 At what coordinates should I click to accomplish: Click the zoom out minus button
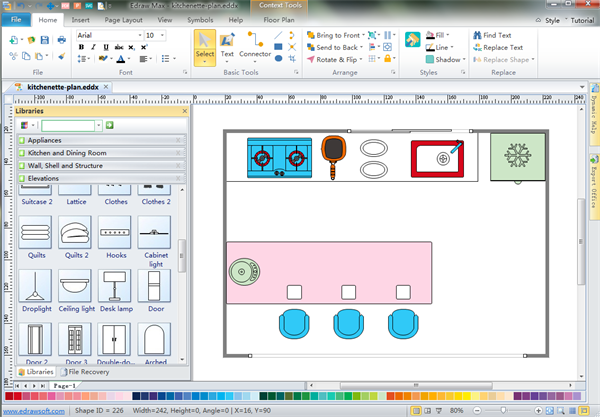(477, 410)
